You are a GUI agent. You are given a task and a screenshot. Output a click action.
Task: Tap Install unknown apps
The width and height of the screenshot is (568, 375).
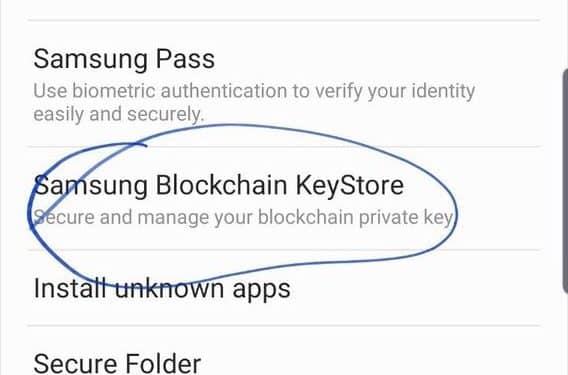[284, 288]
